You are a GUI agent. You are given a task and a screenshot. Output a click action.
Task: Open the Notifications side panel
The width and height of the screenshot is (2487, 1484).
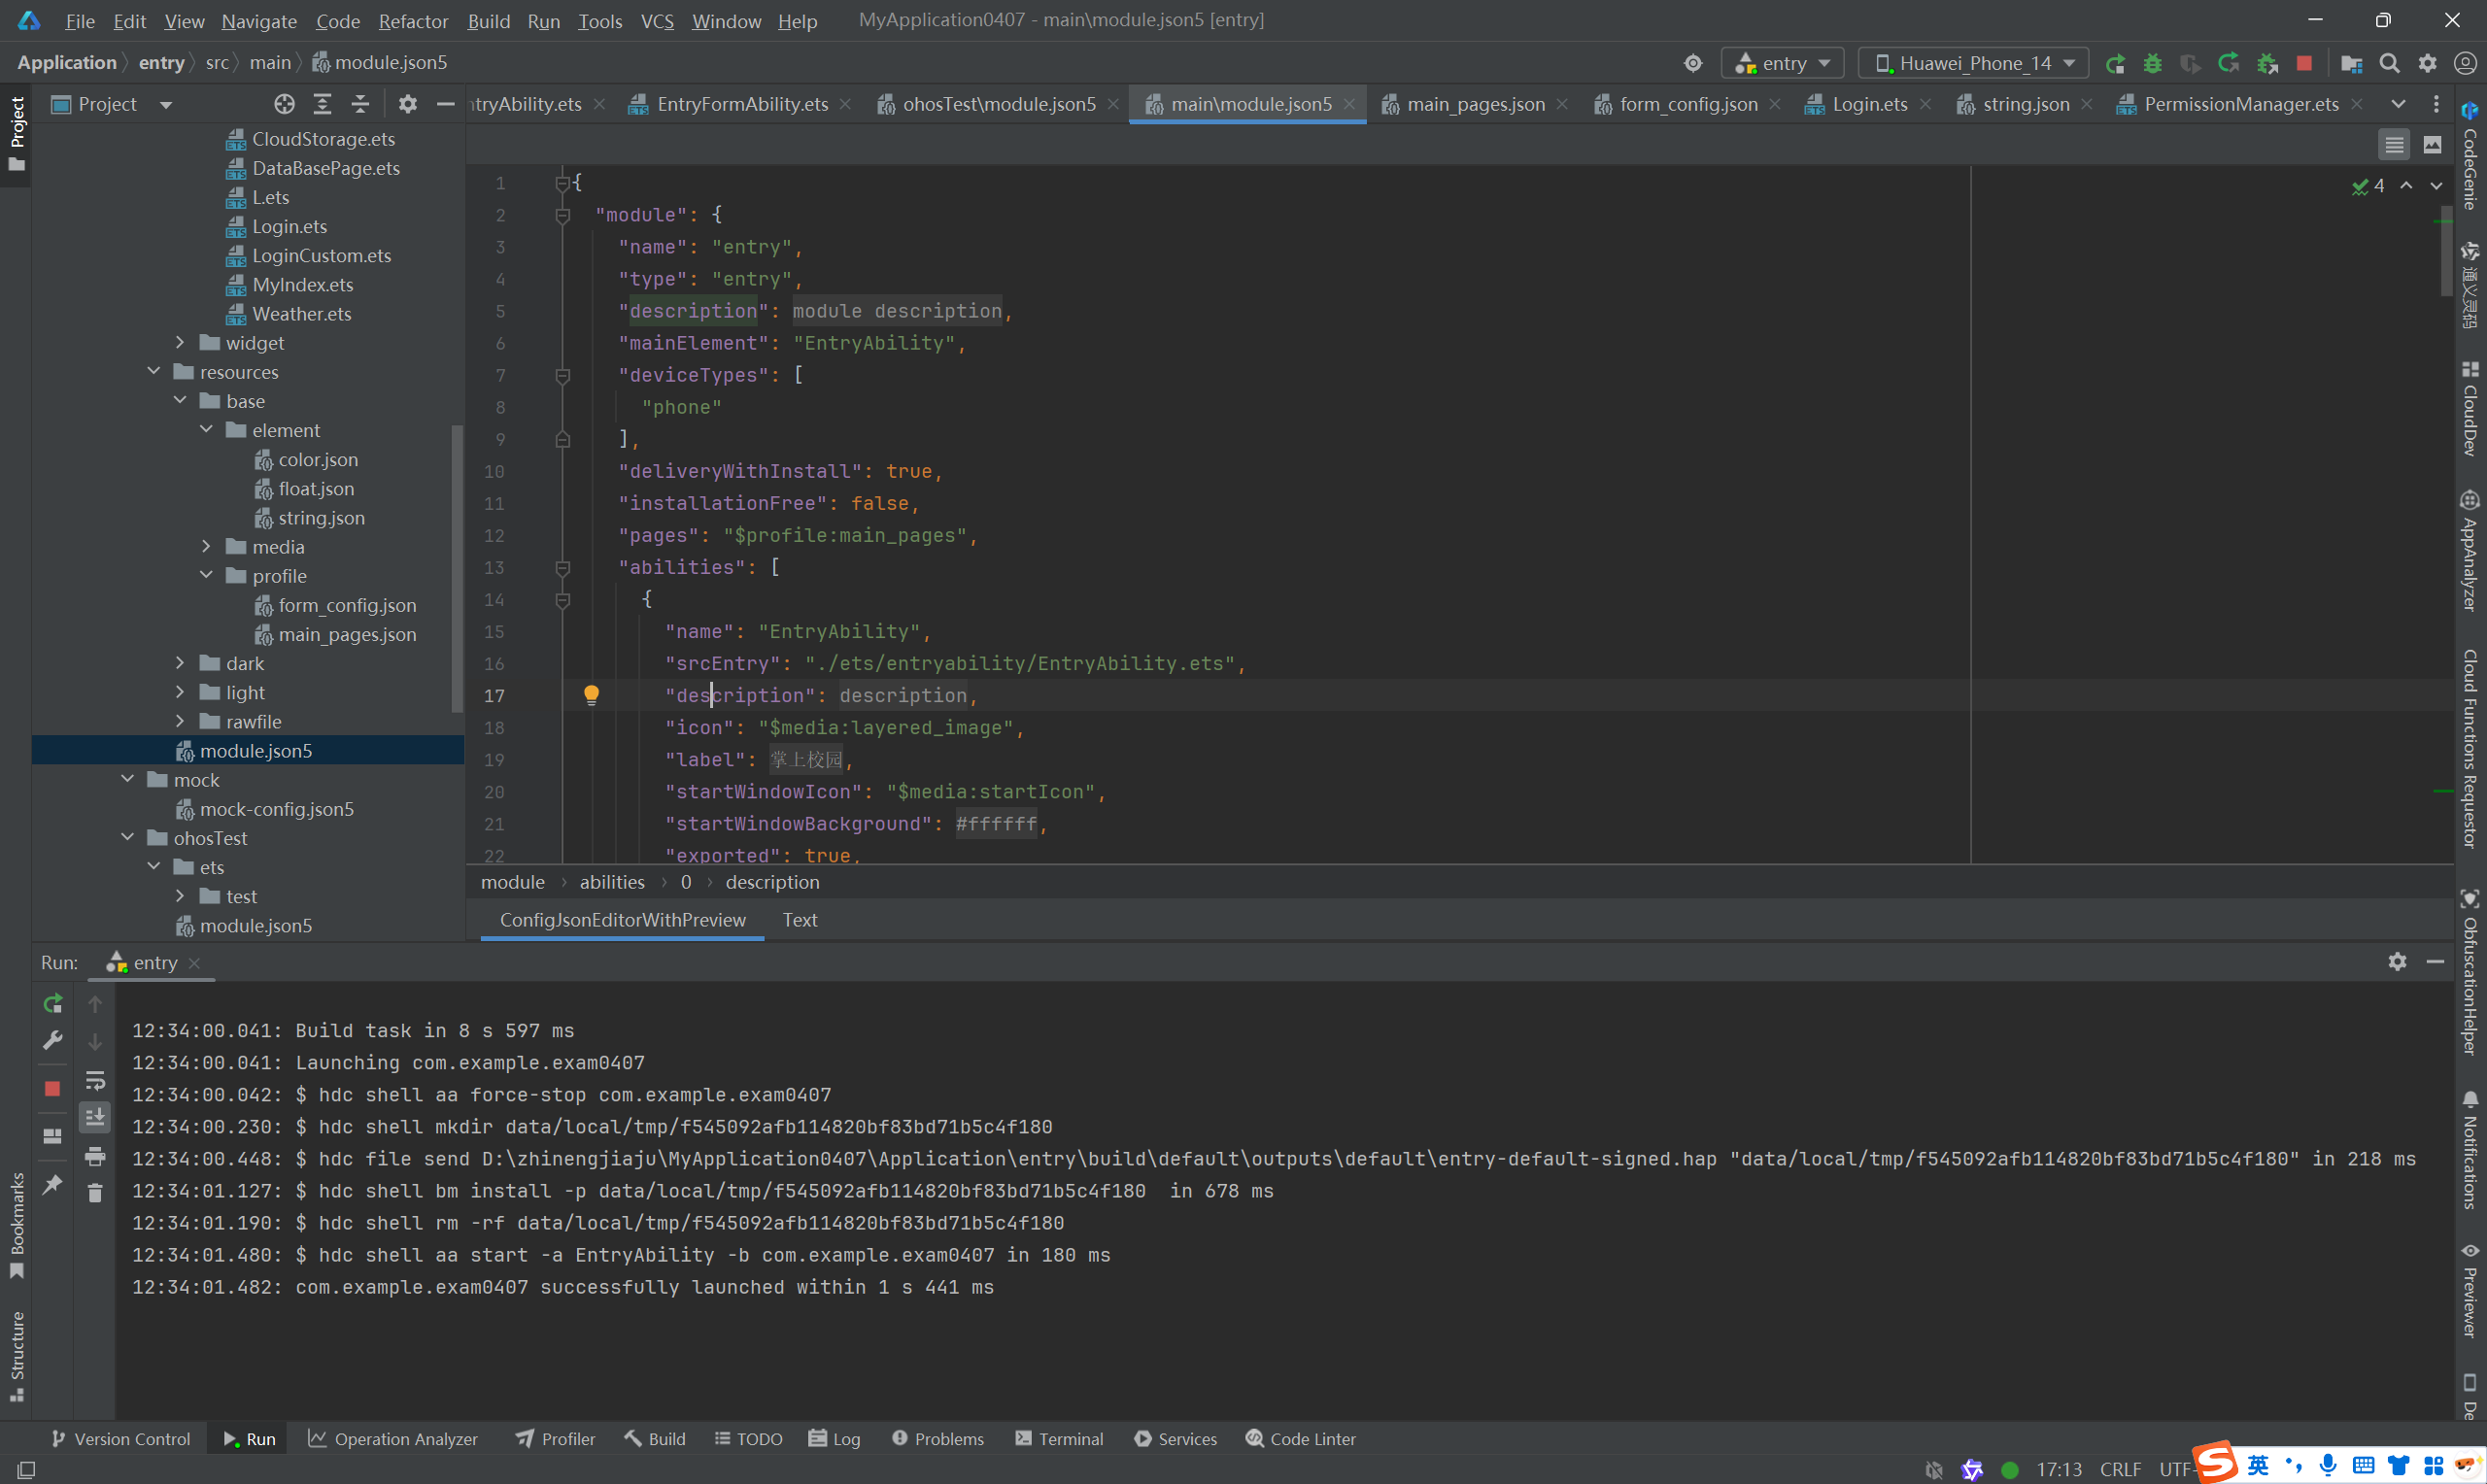(x=2469, y=1150)
